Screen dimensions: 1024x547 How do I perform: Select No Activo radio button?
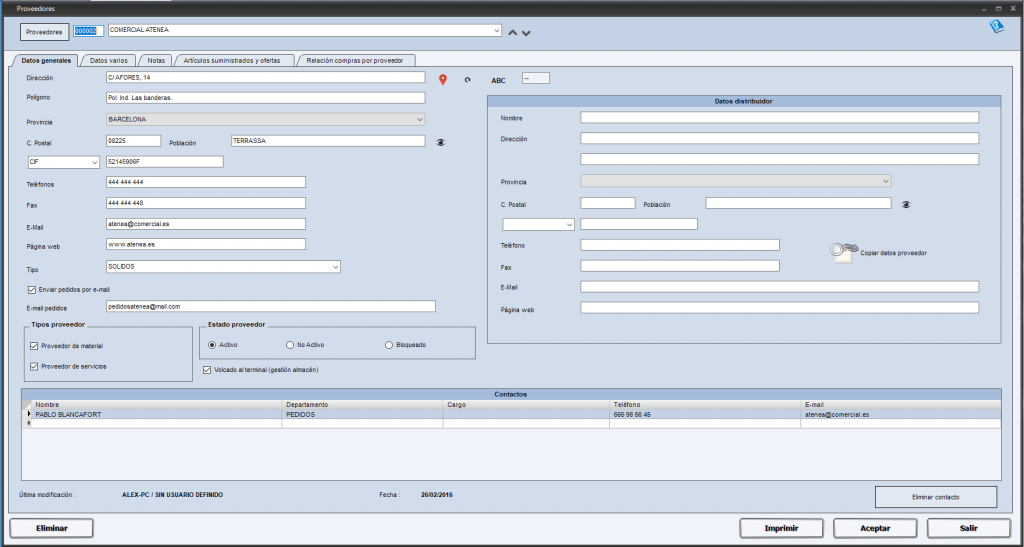[x=290, y=345]
